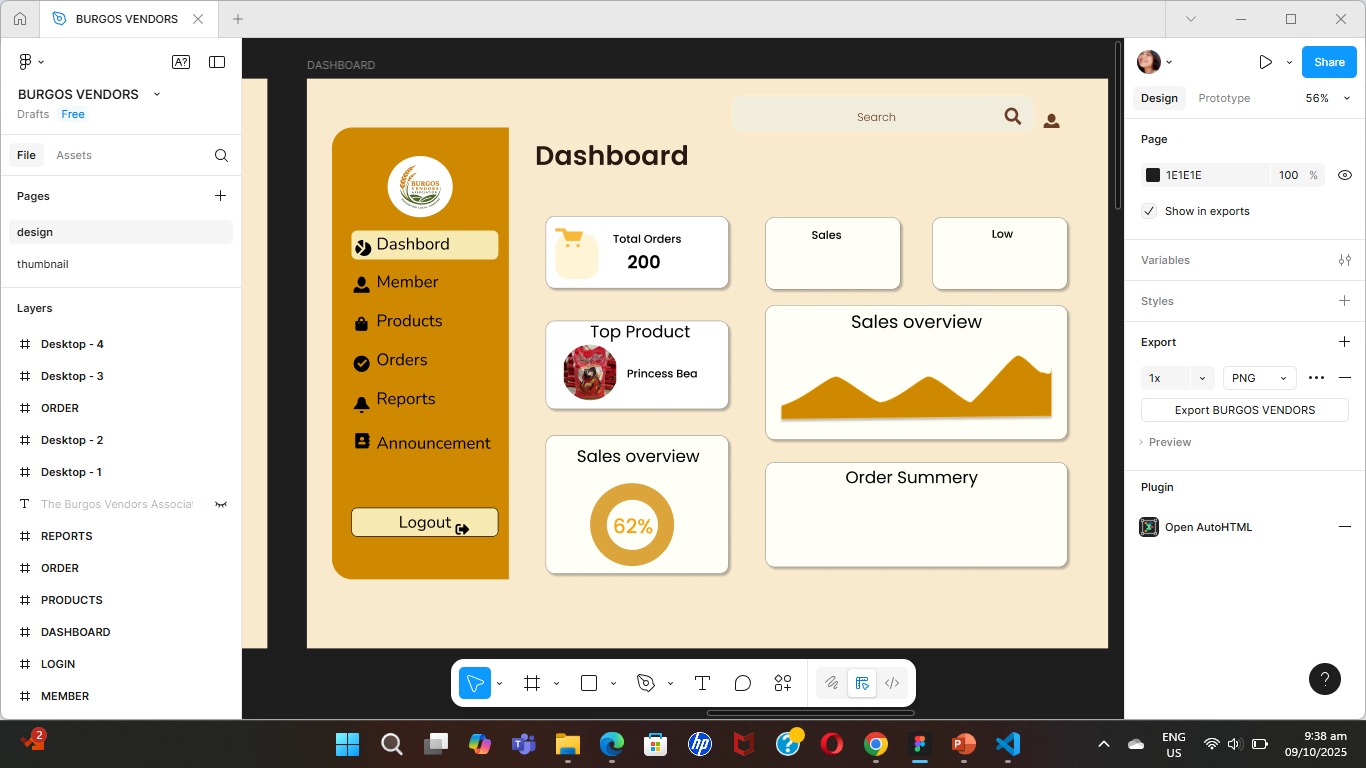Screen dimensions: 1366x768
Task: Expand the export Preview section
Action: pyautogui.click(x=1169, y=442)
